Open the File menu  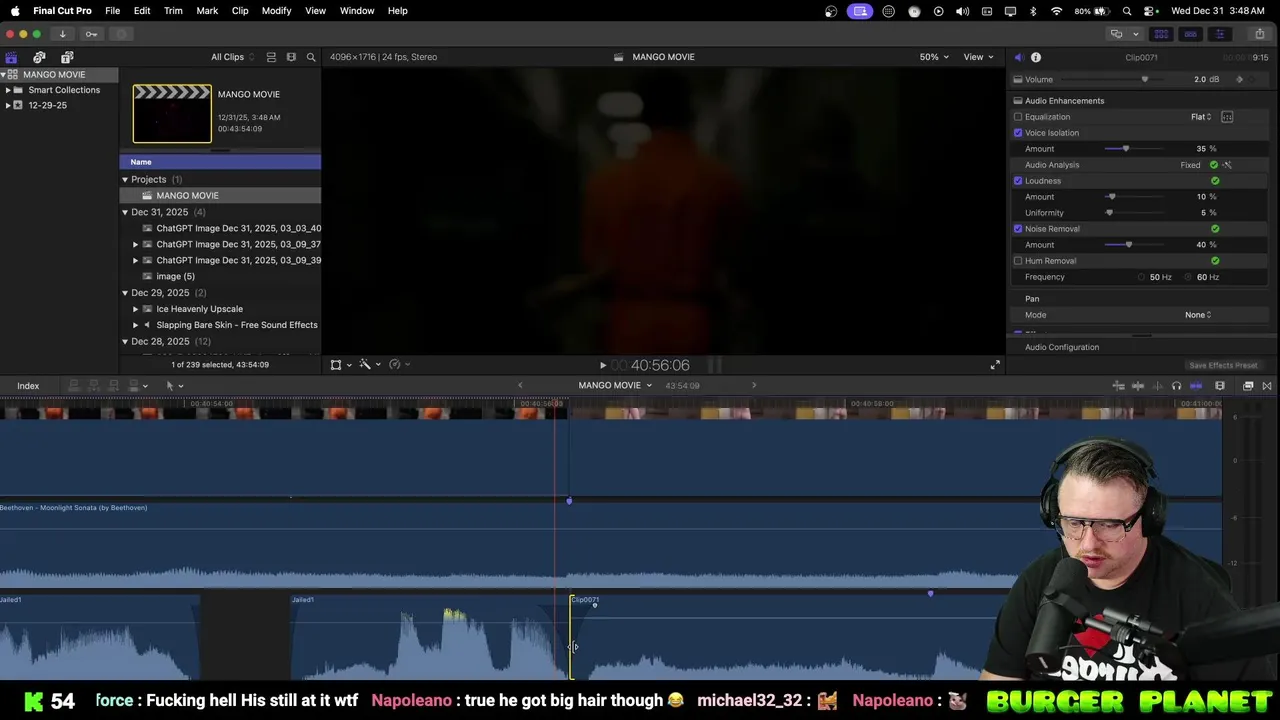pos(113,11)
